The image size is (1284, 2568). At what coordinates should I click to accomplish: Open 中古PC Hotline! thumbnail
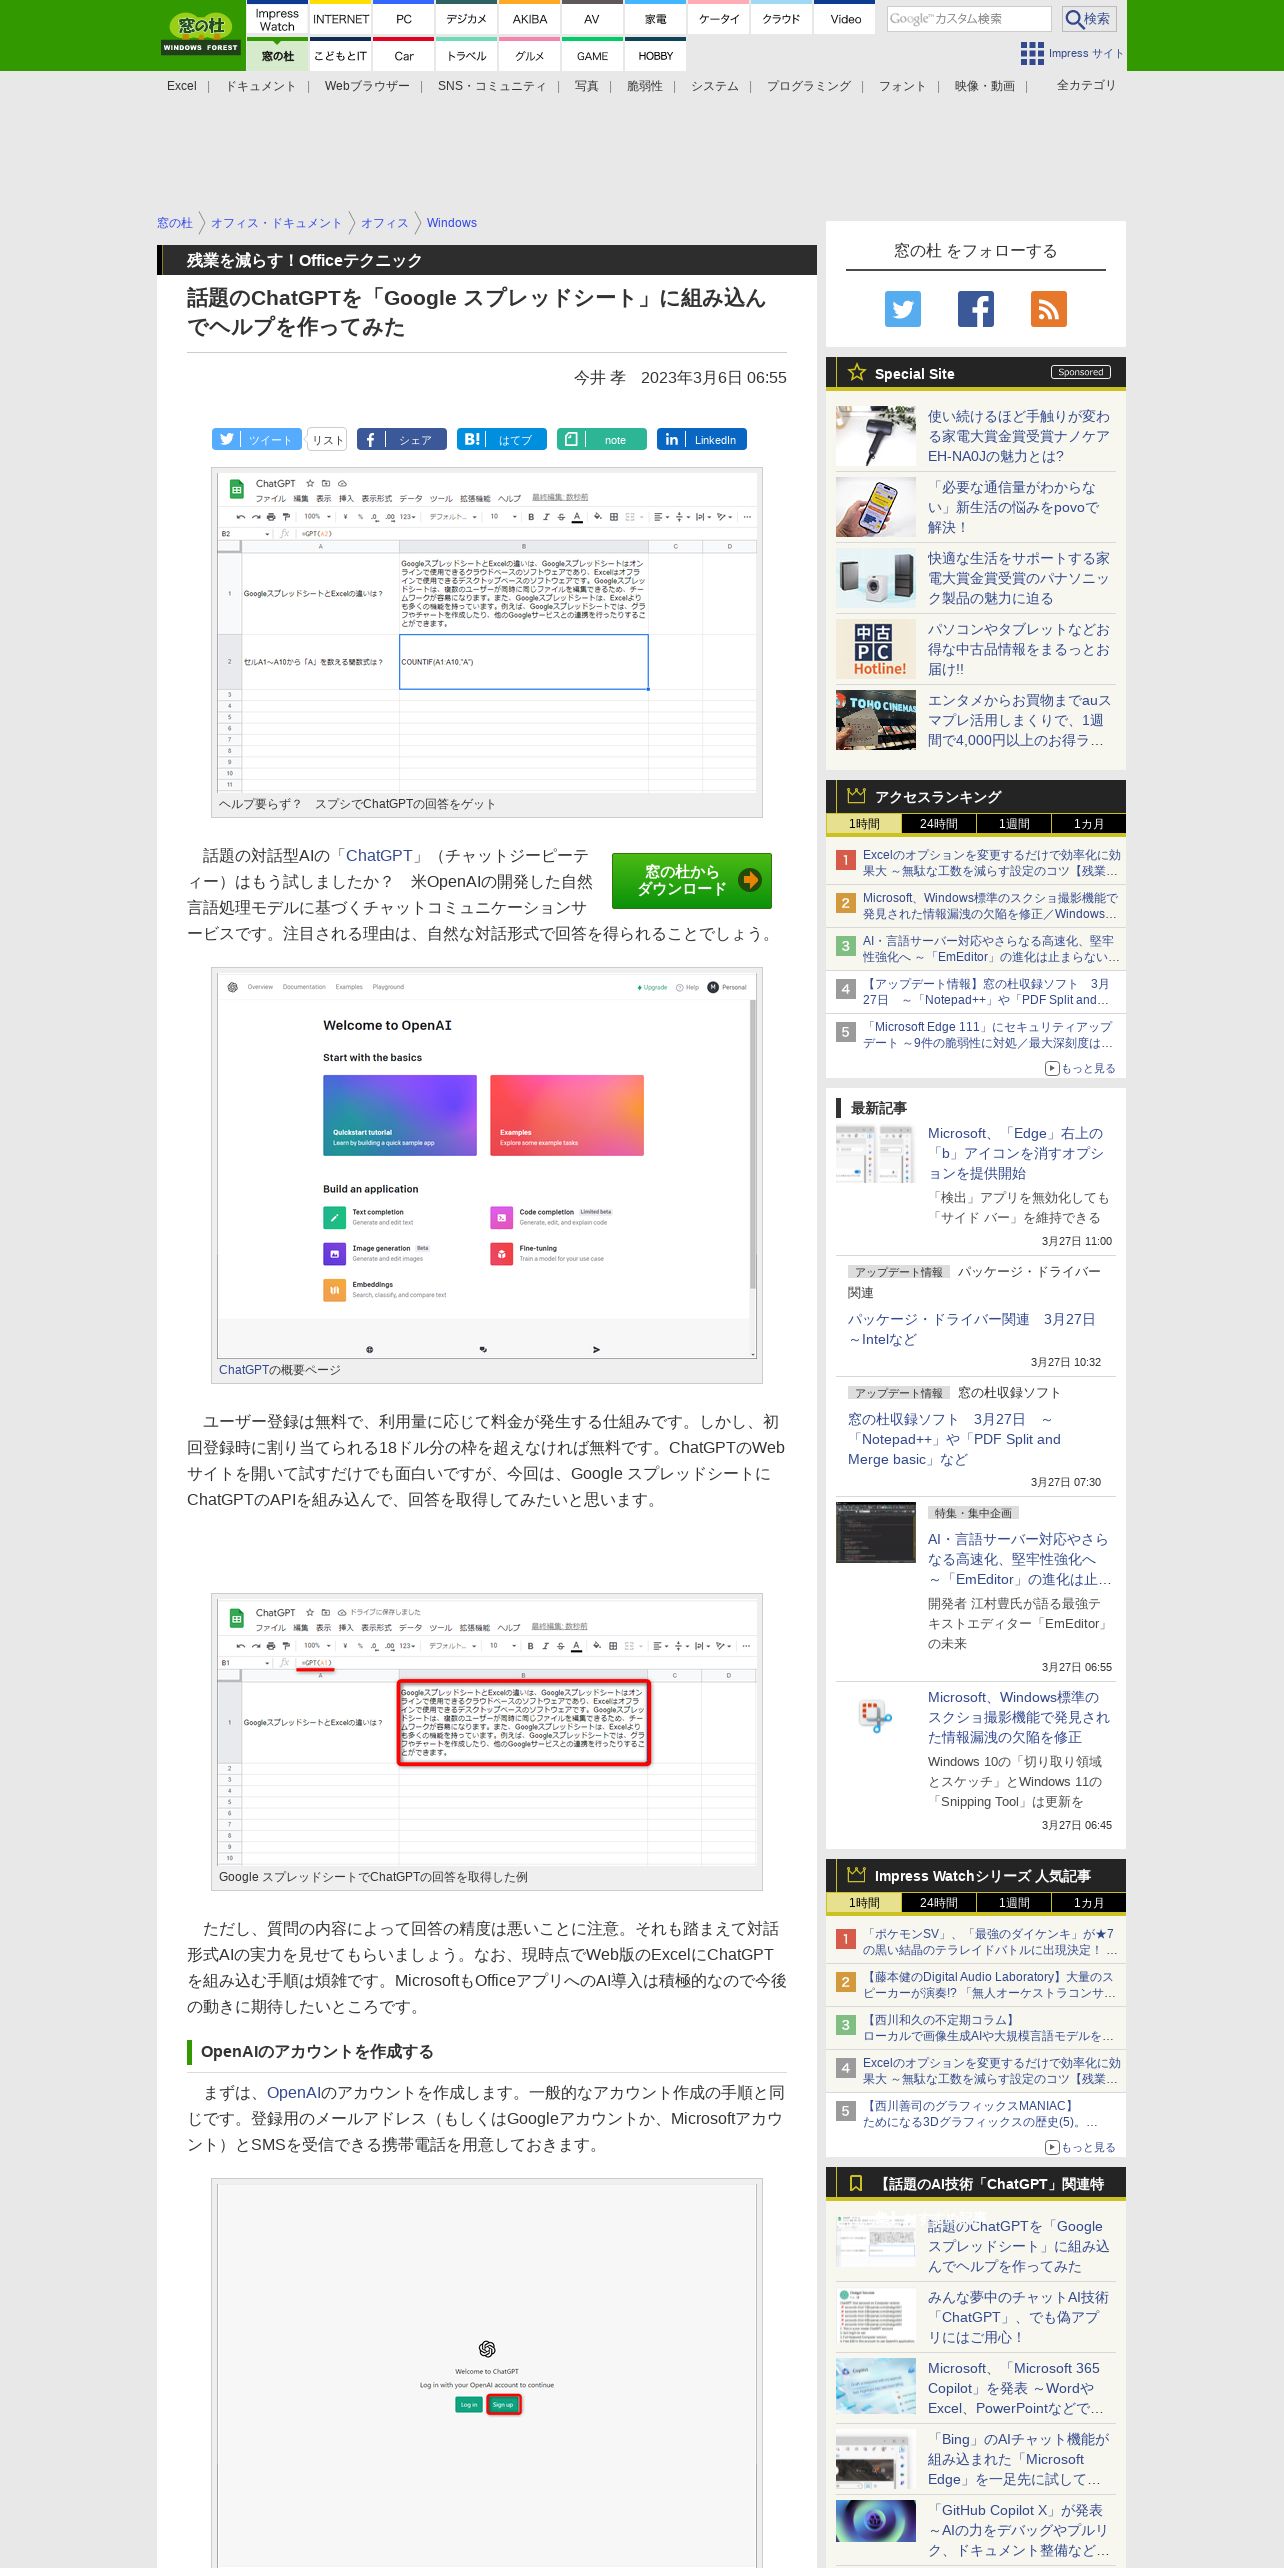pyautogui.click(x=875, y=649)
